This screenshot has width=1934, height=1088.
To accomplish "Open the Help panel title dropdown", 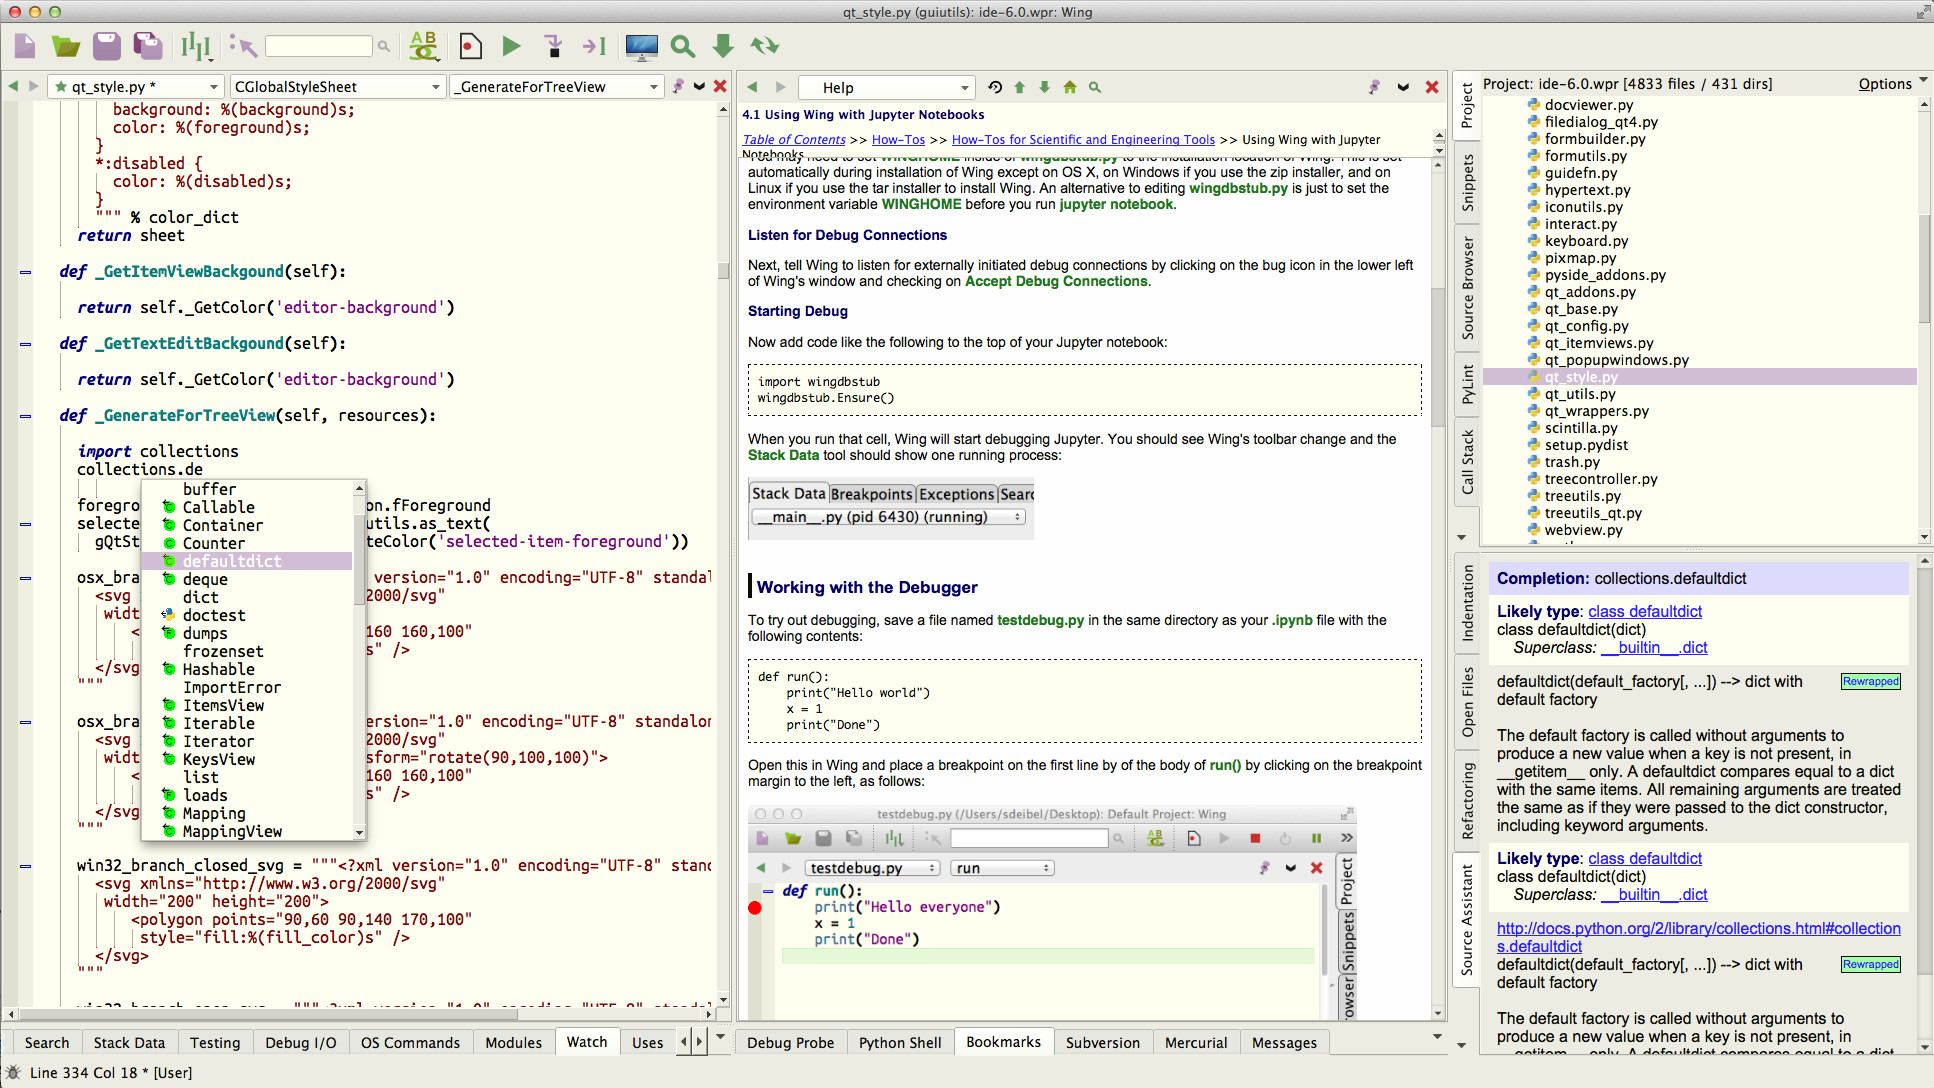I will [885, 87].
